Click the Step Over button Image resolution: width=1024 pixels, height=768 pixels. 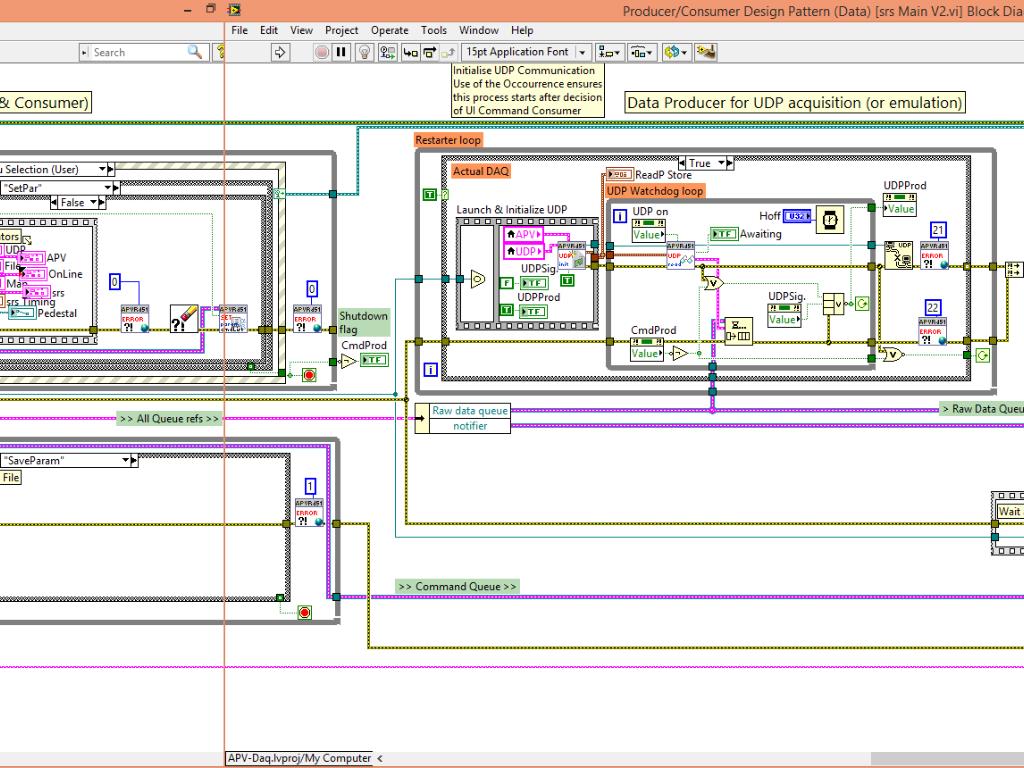430,52
